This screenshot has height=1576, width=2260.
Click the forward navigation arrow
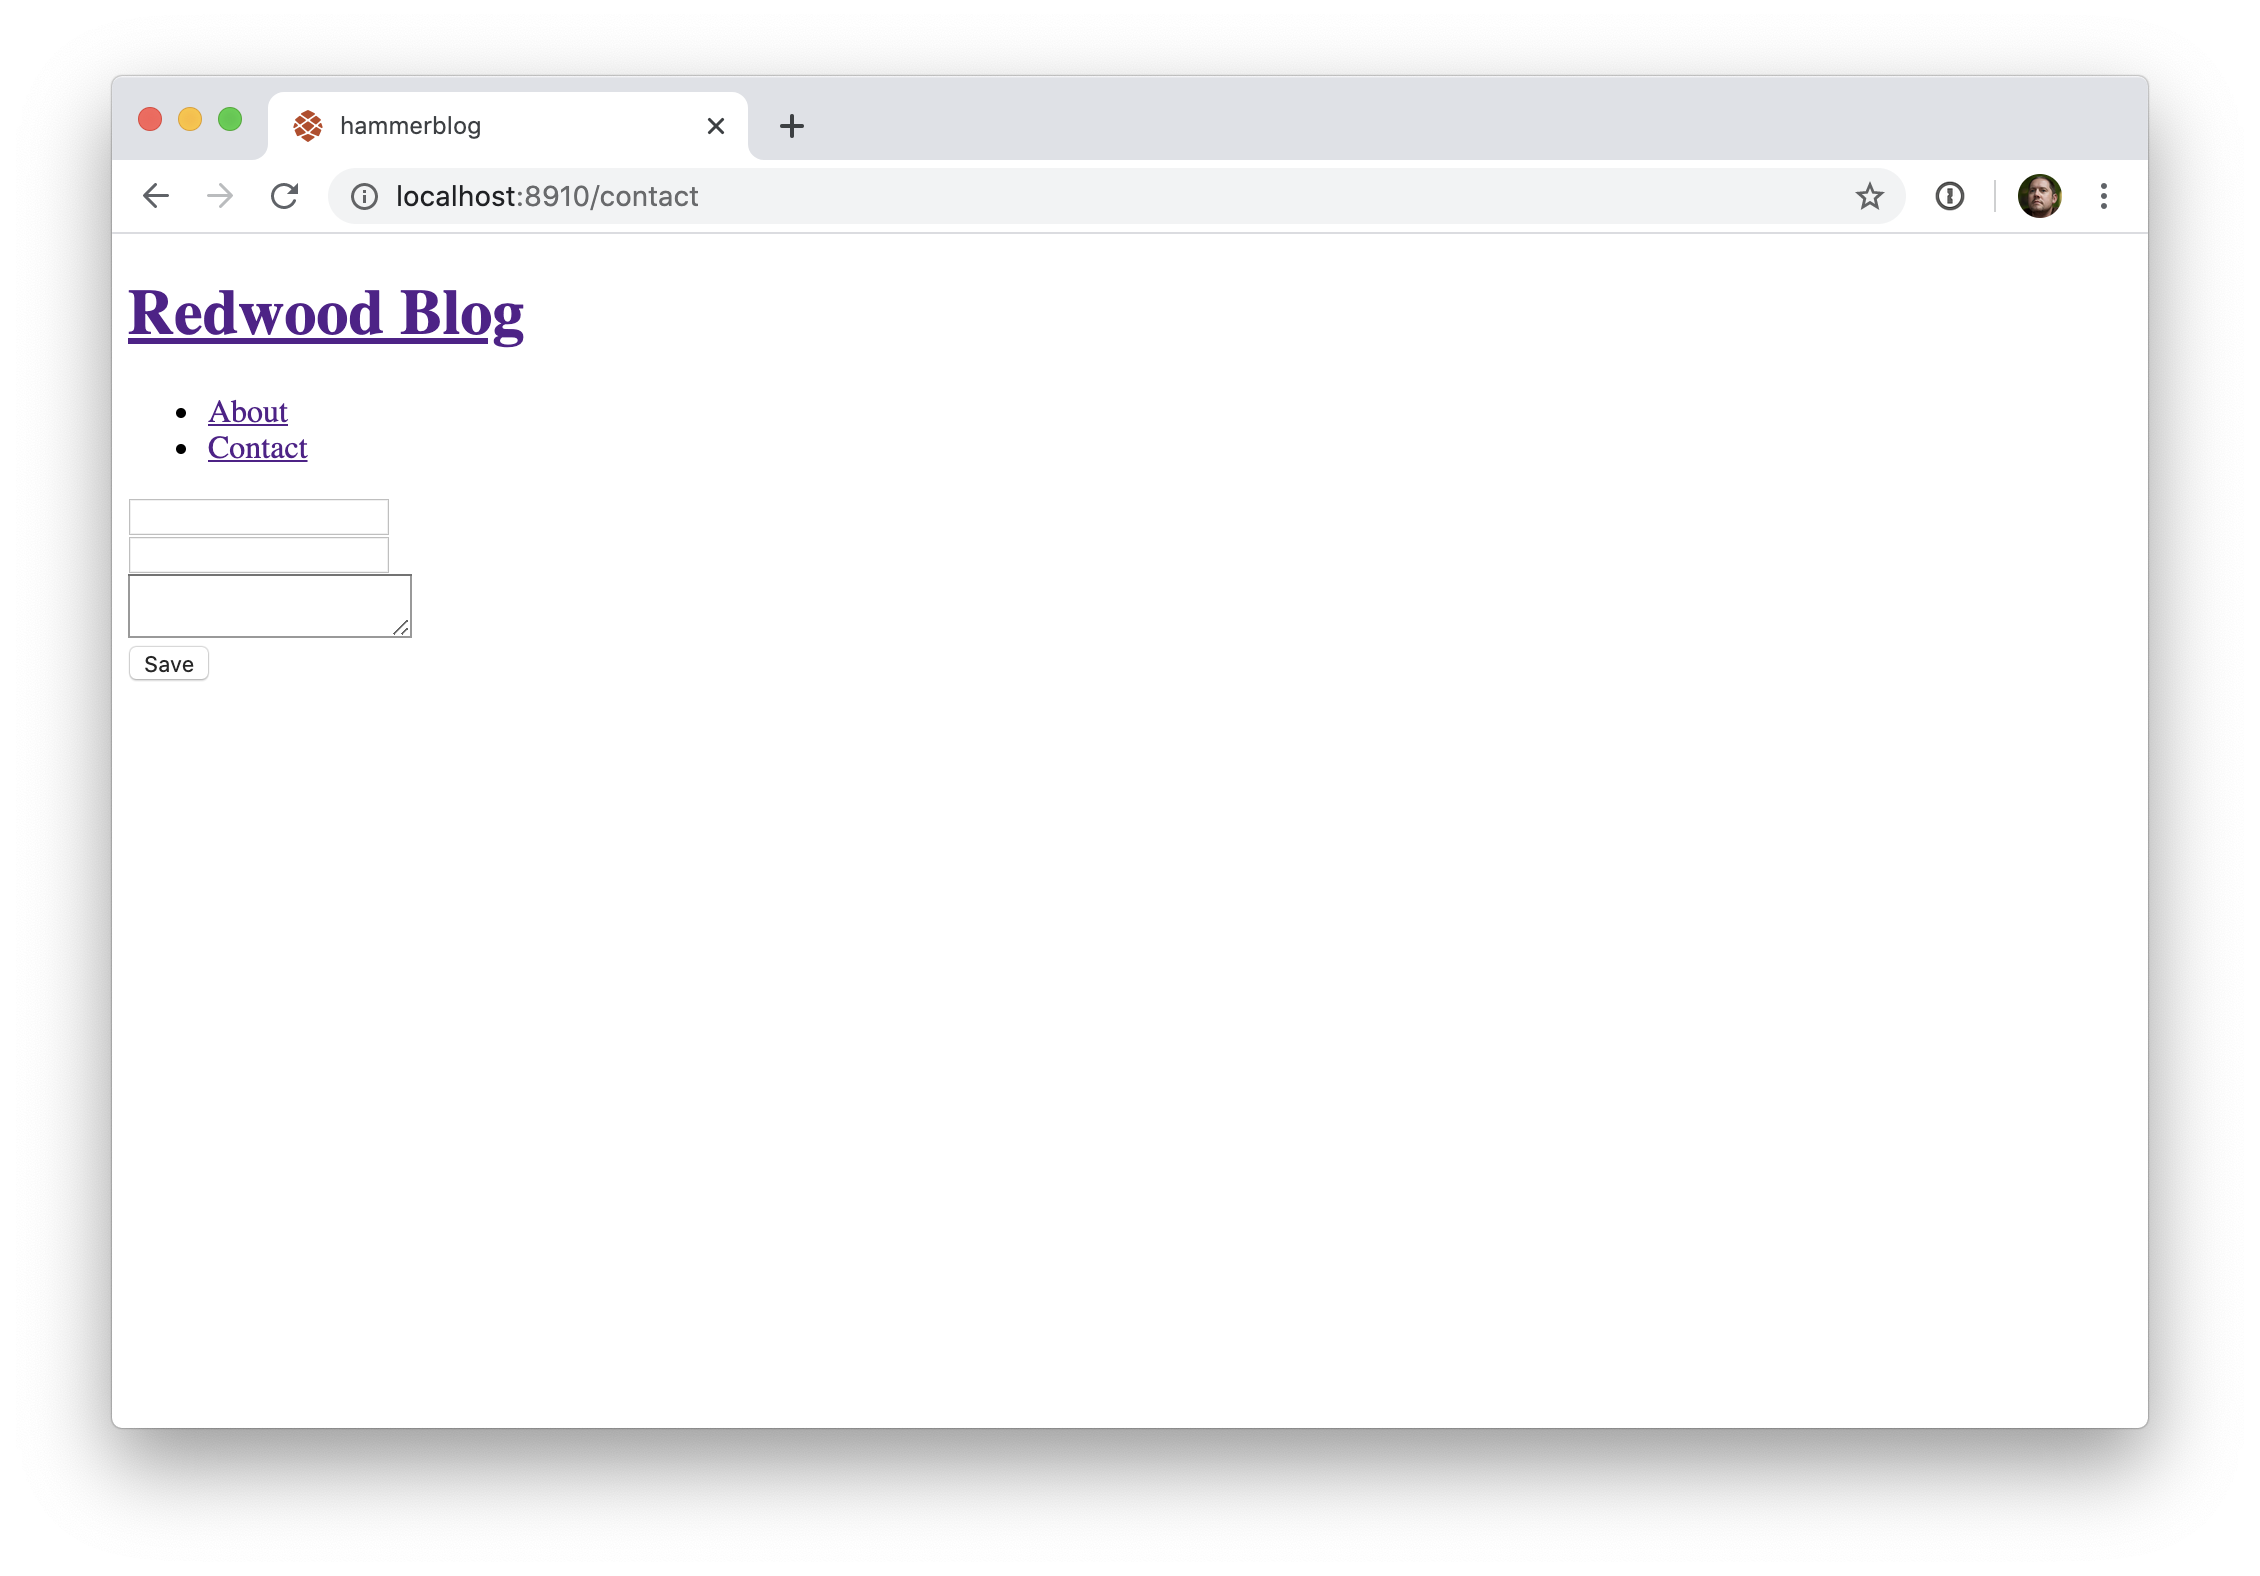coord(220,196)
